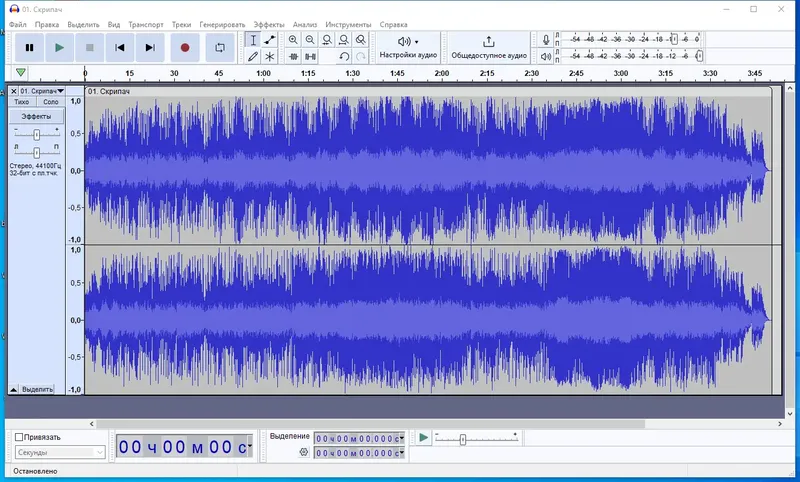Click Trim audio outside selection icon

(293, 56)
